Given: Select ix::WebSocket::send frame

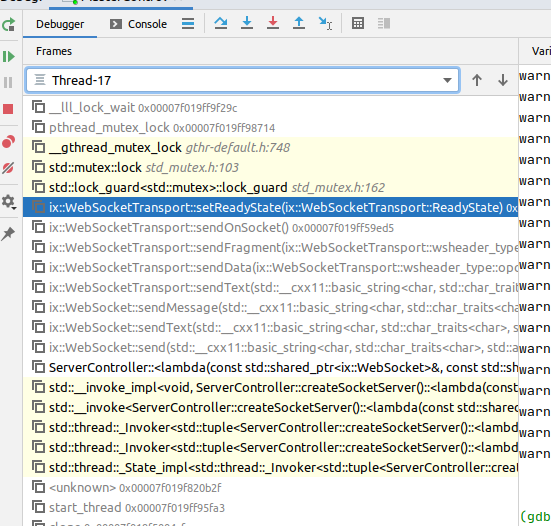Looking at the screenshot, I should tap(271, 348).
